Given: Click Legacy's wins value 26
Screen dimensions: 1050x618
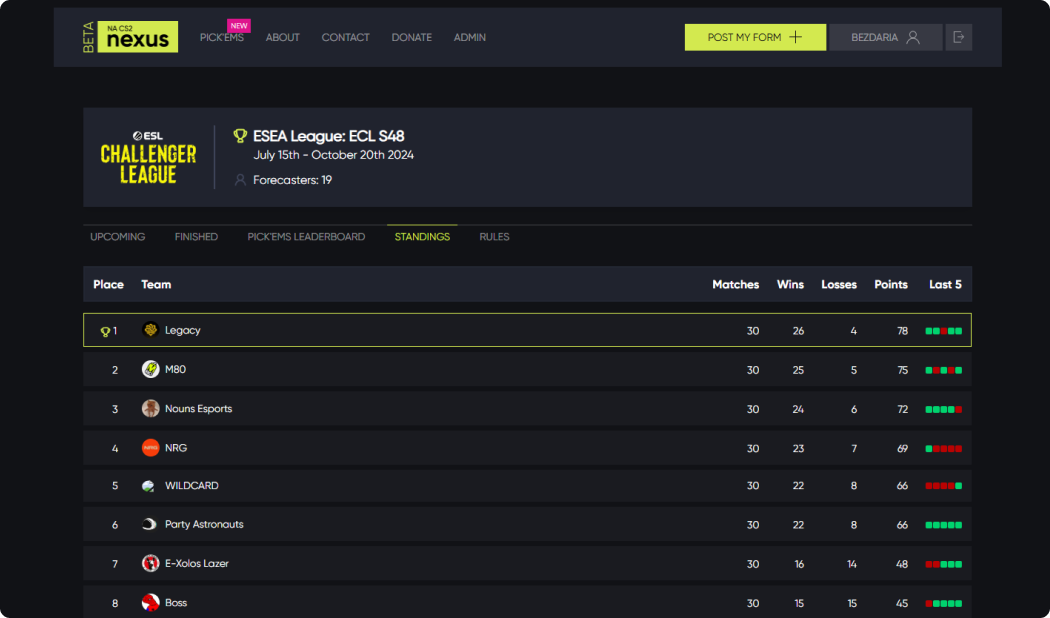Looking at the screenshot, I should coord(798,331).
